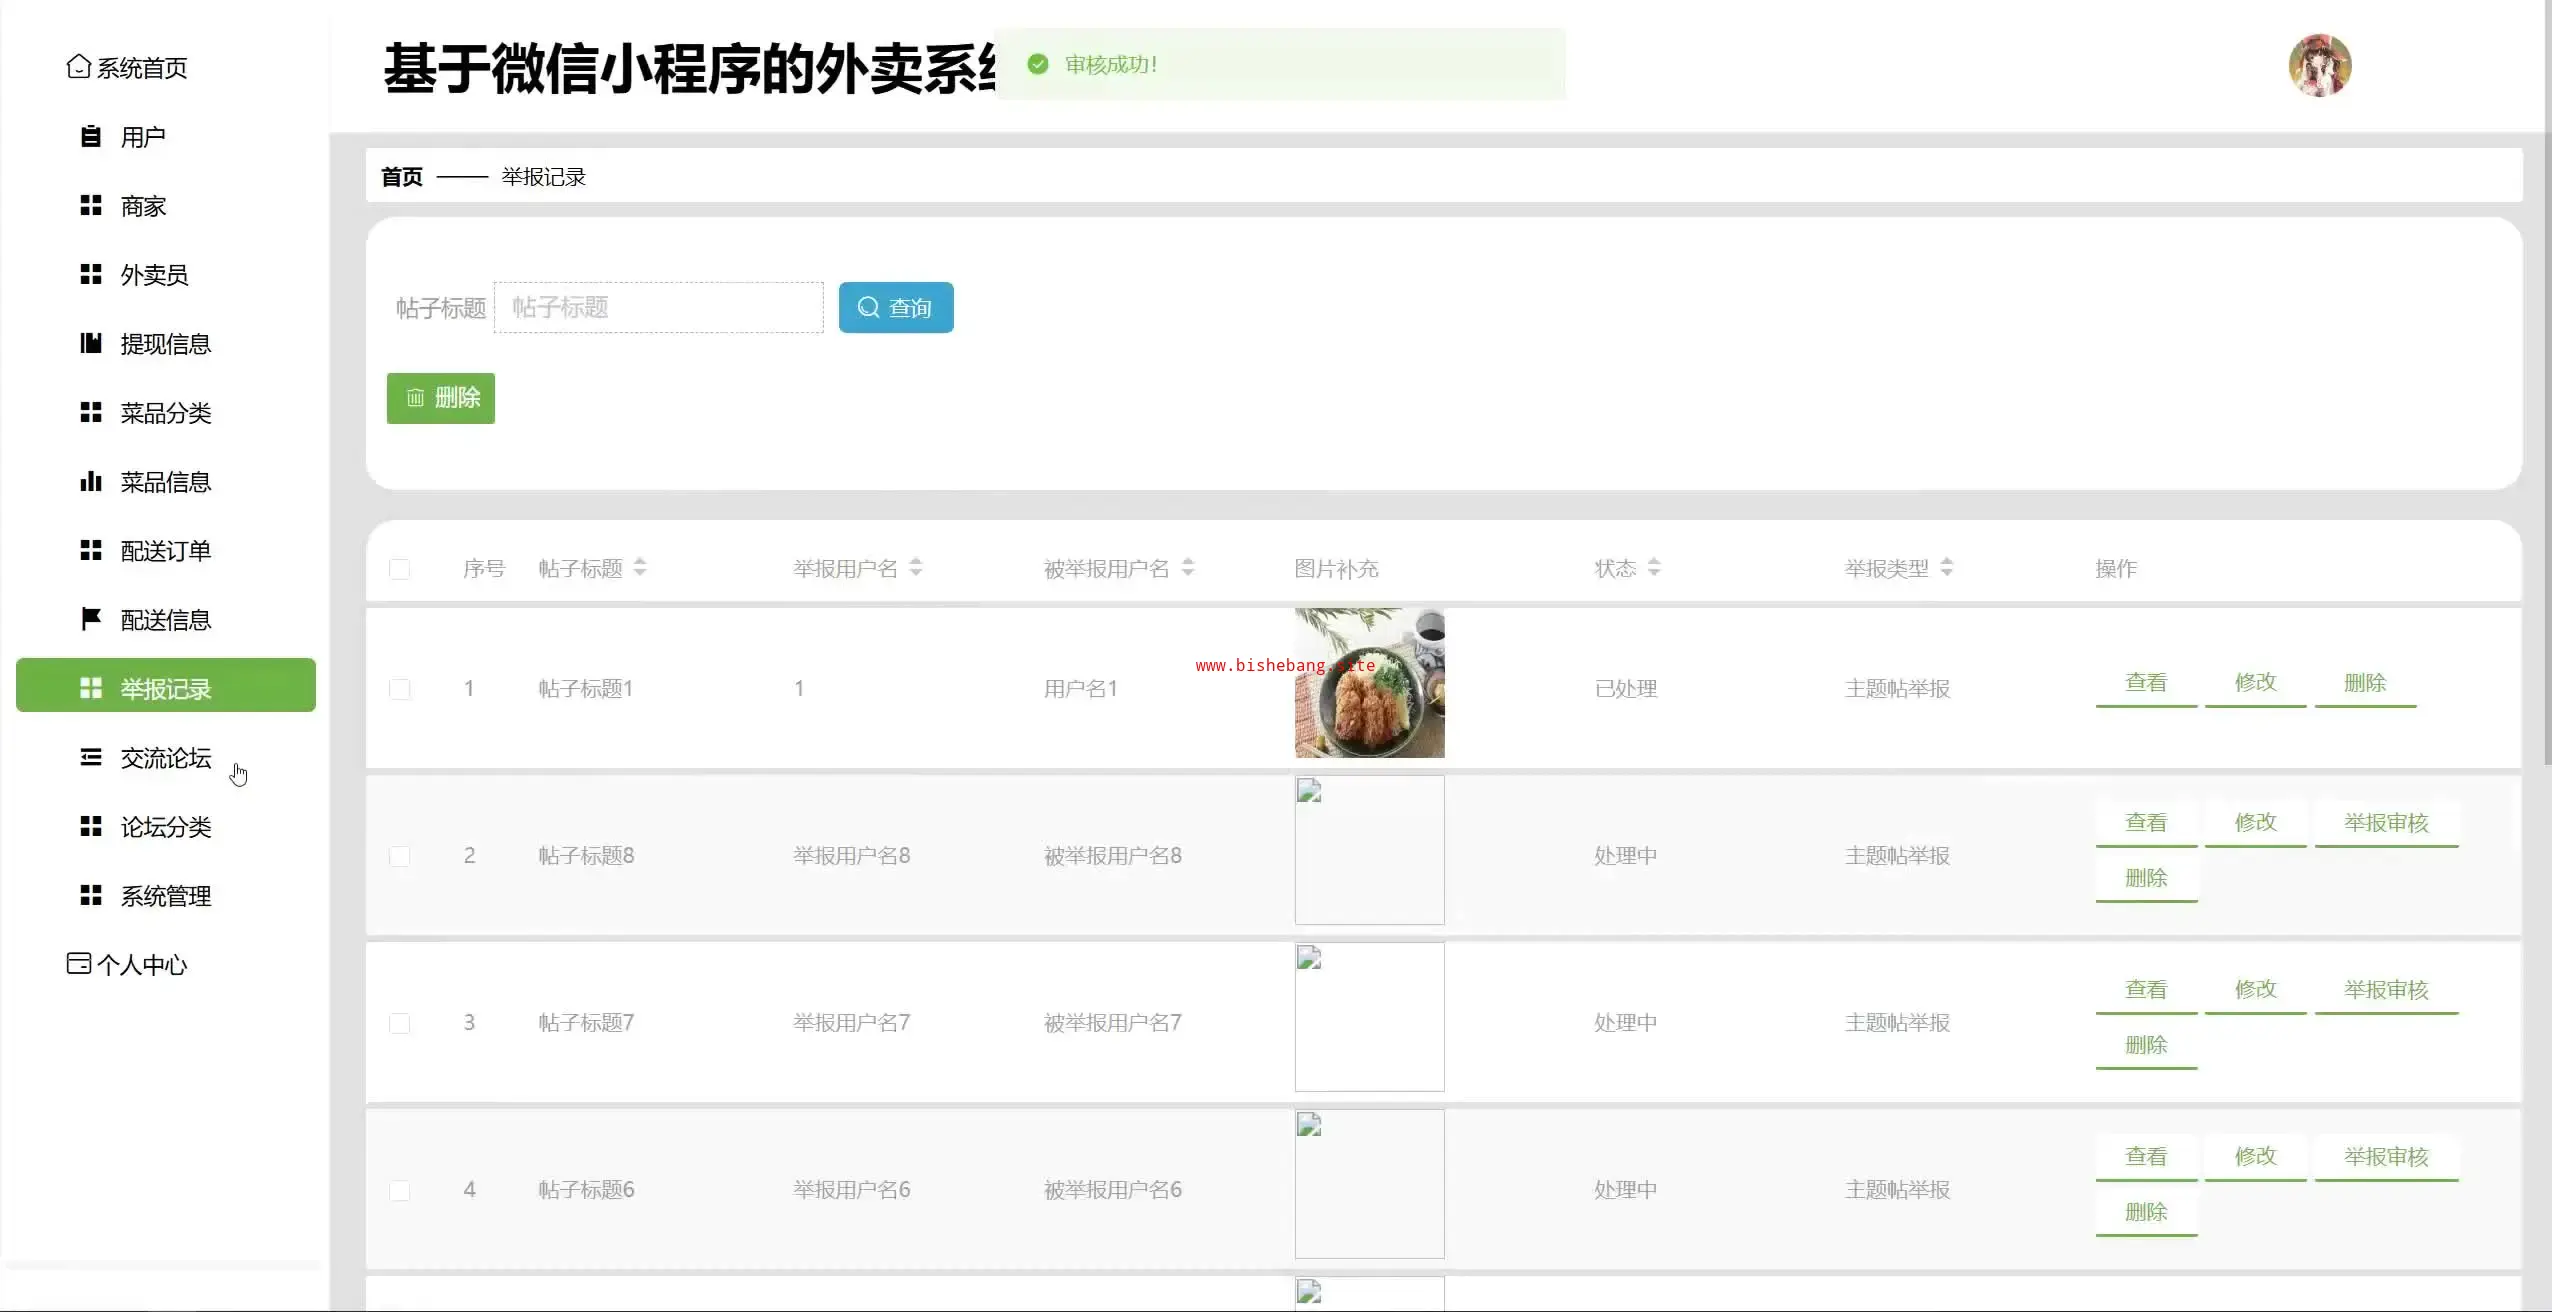Check the checkbox for row 帖子标题1
Viewport: 2552px width, 1312px height.
point(399,689)
